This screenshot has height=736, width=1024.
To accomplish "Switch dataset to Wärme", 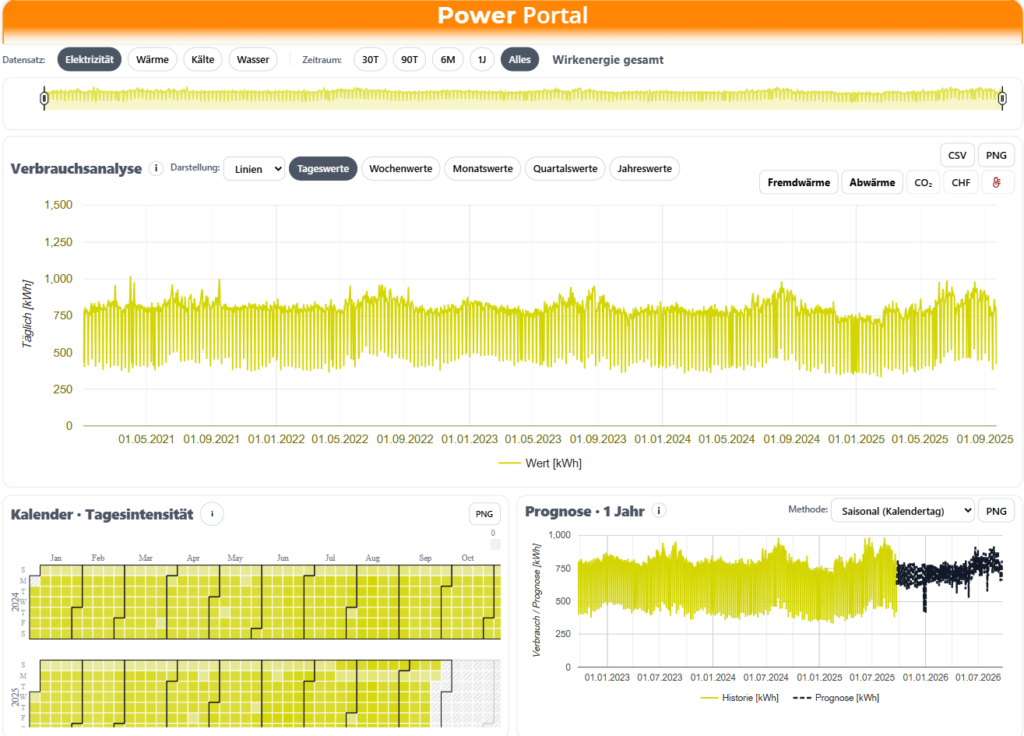I will click(x=152, y=60).
